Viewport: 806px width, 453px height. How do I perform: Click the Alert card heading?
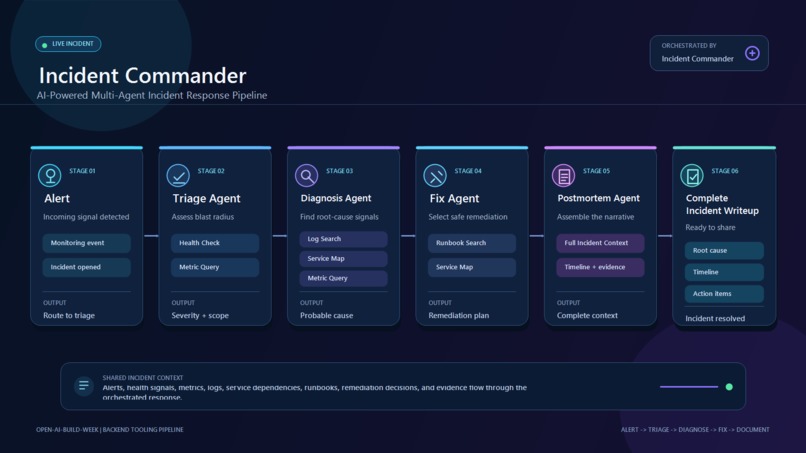click(x=57, y=198)
